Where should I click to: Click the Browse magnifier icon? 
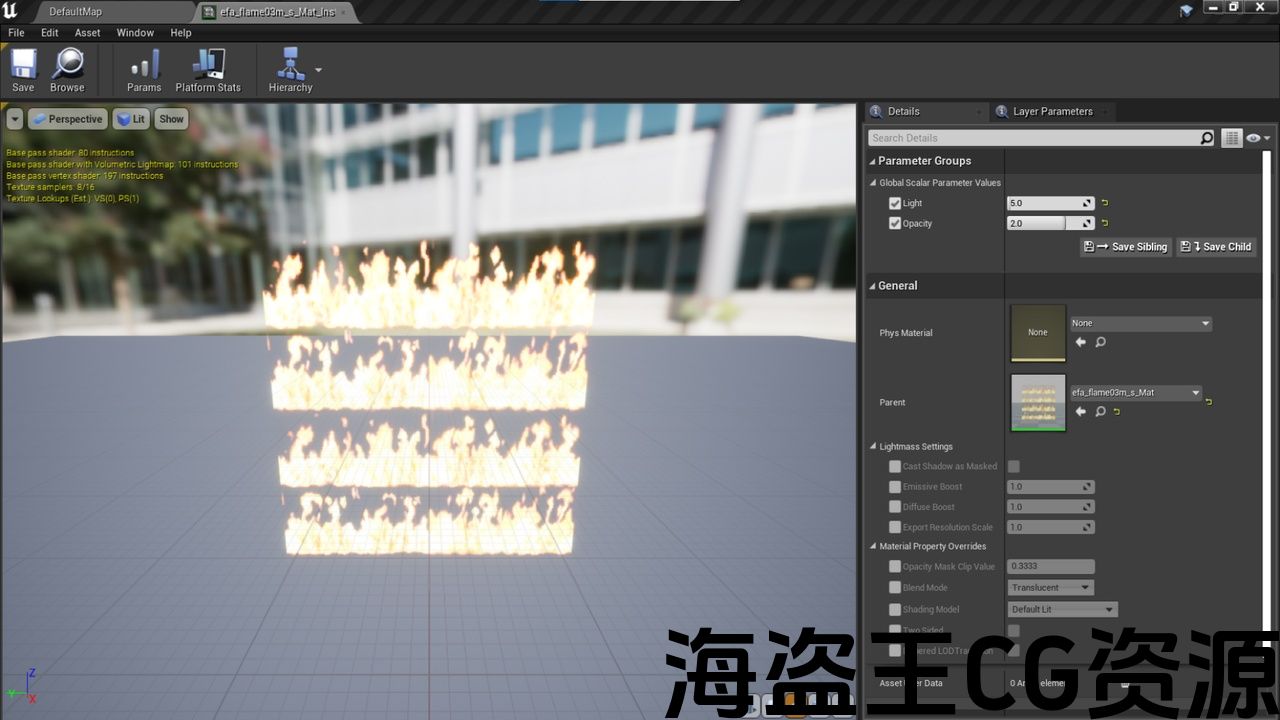(67, 66)
